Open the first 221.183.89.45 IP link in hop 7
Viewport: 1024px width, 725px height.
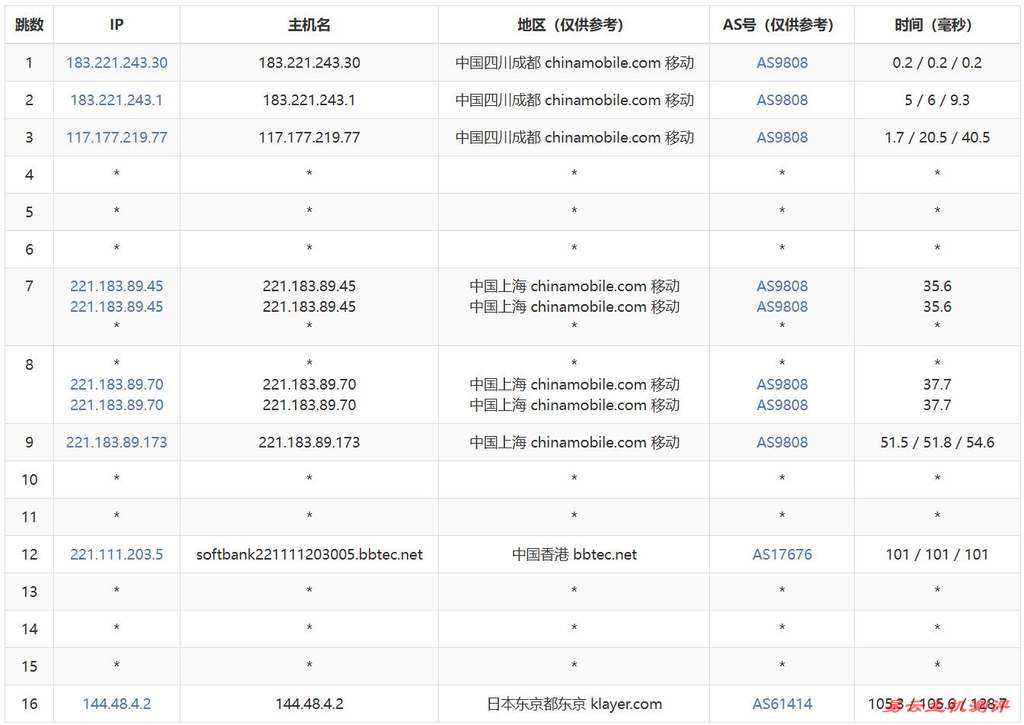click(x=117, y=286)
